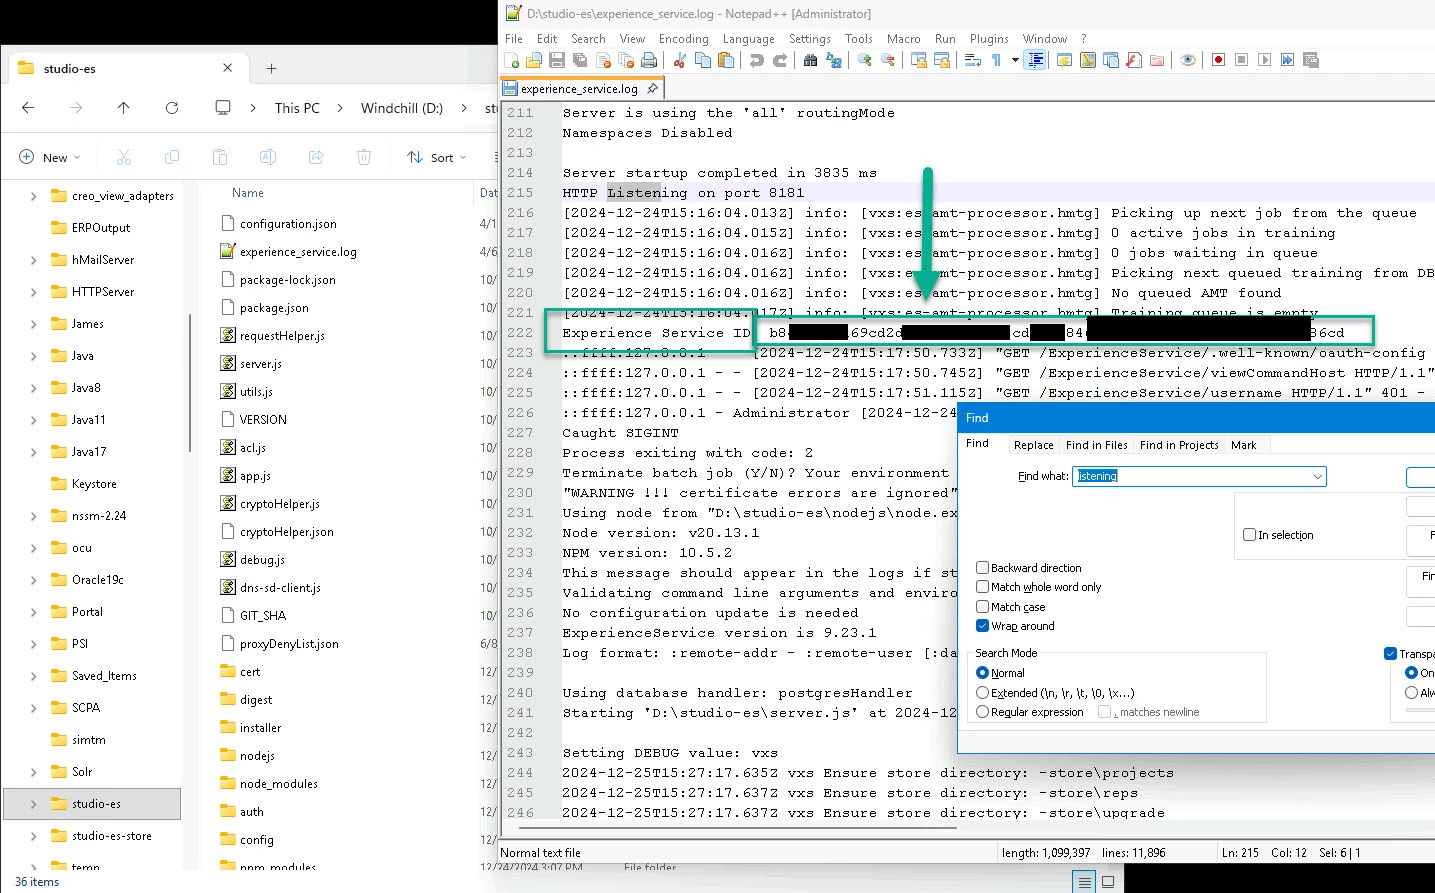Switch to the Find in Files tab
1435x893 pixels.
[x=1097, y=445]
